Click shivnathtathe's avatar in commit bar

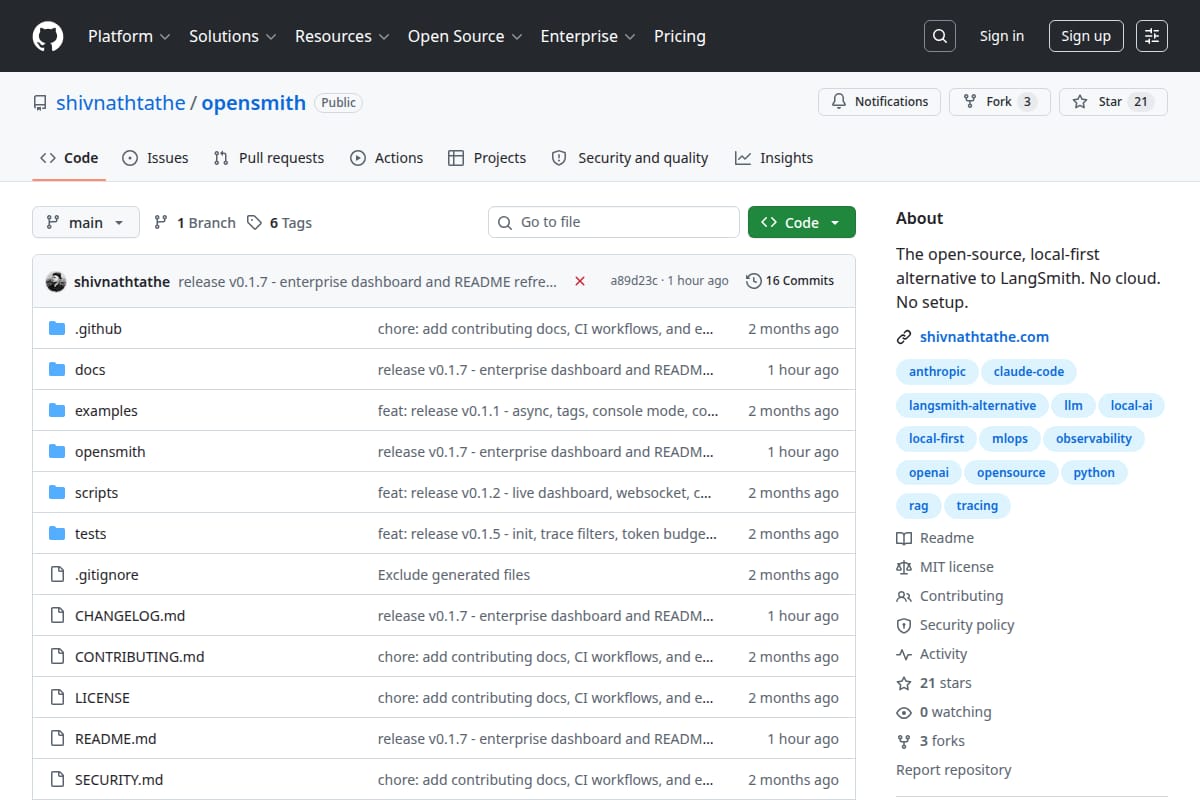(56, 281)
